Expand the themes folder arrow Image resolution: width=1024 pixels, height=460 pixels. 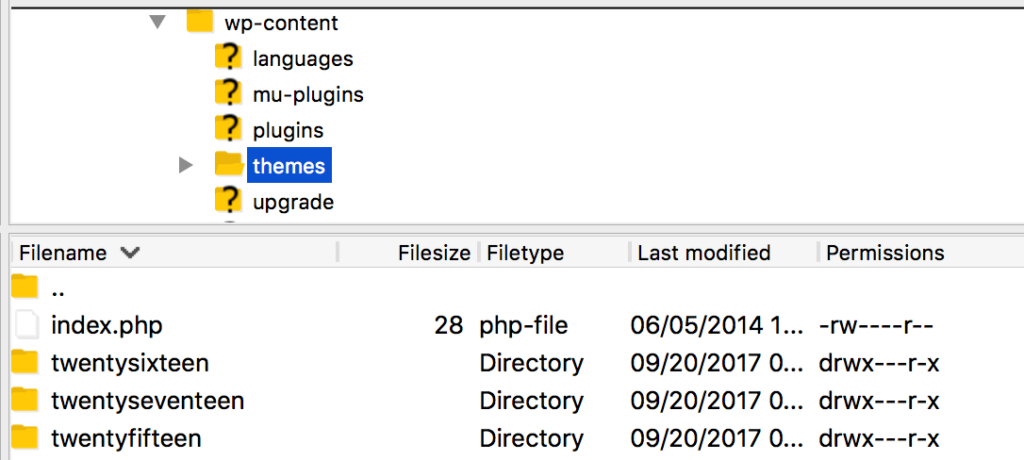(x=185, y=165)
